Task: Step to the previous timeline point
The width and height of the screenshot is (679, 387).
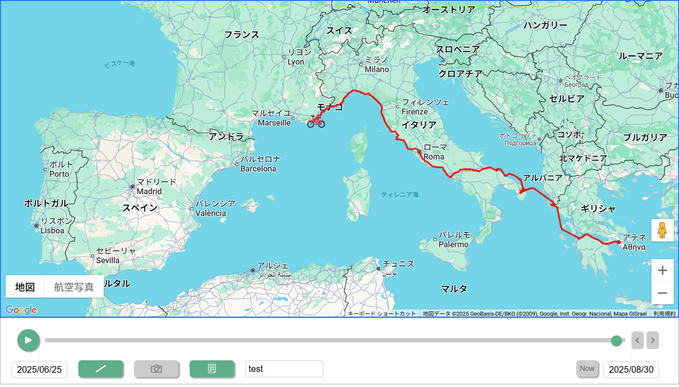Action: tap(637, 340)
